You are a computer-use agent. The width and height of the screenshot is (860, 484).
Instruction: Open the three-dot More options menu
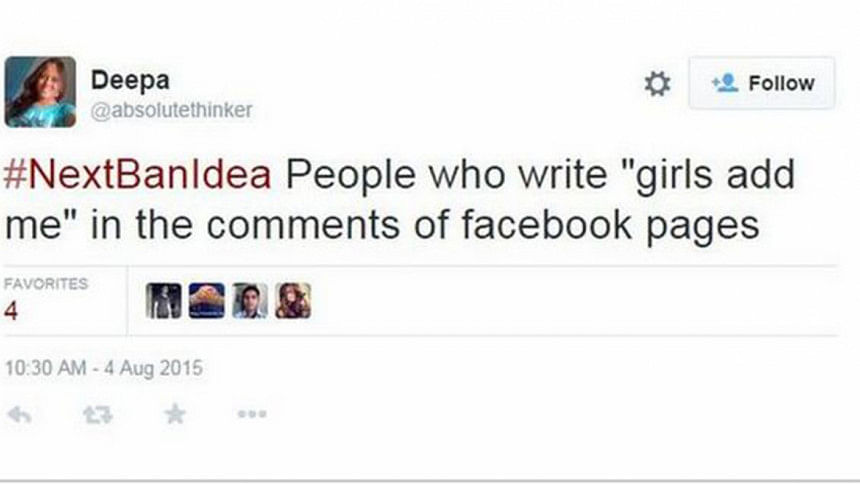pos(252,414)
